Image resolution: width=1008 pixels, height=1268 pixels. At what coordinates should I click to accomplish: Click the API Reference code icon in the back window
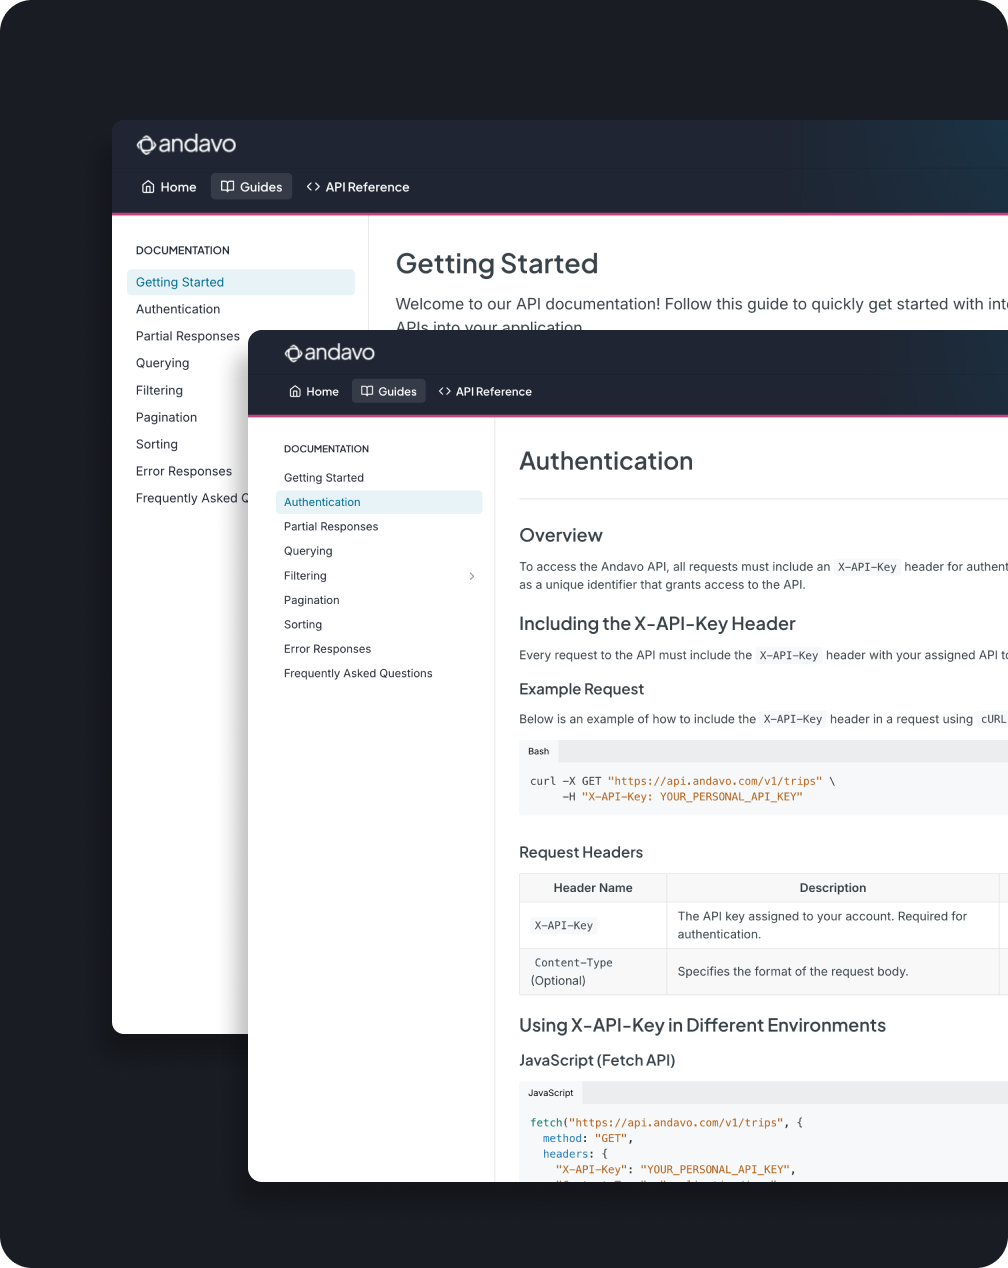313,187
